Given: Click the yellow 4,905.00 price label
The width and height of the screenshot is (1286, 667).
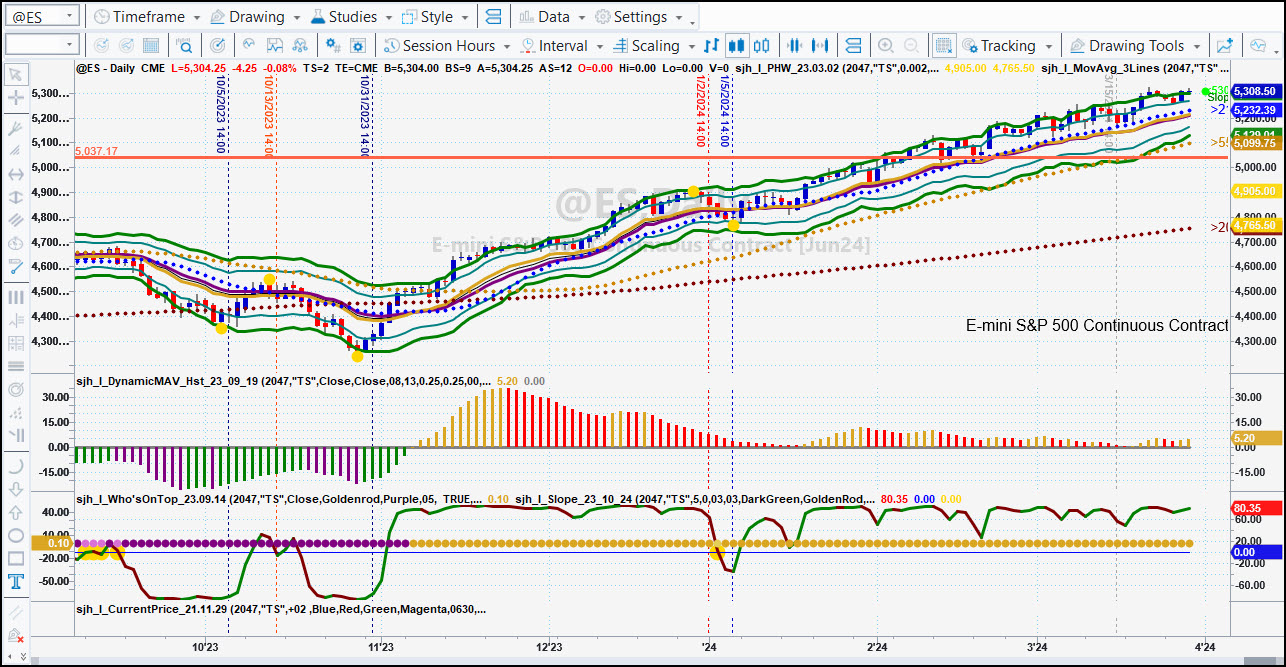Looking at the screenshot, I should [x=1255, y=191].
